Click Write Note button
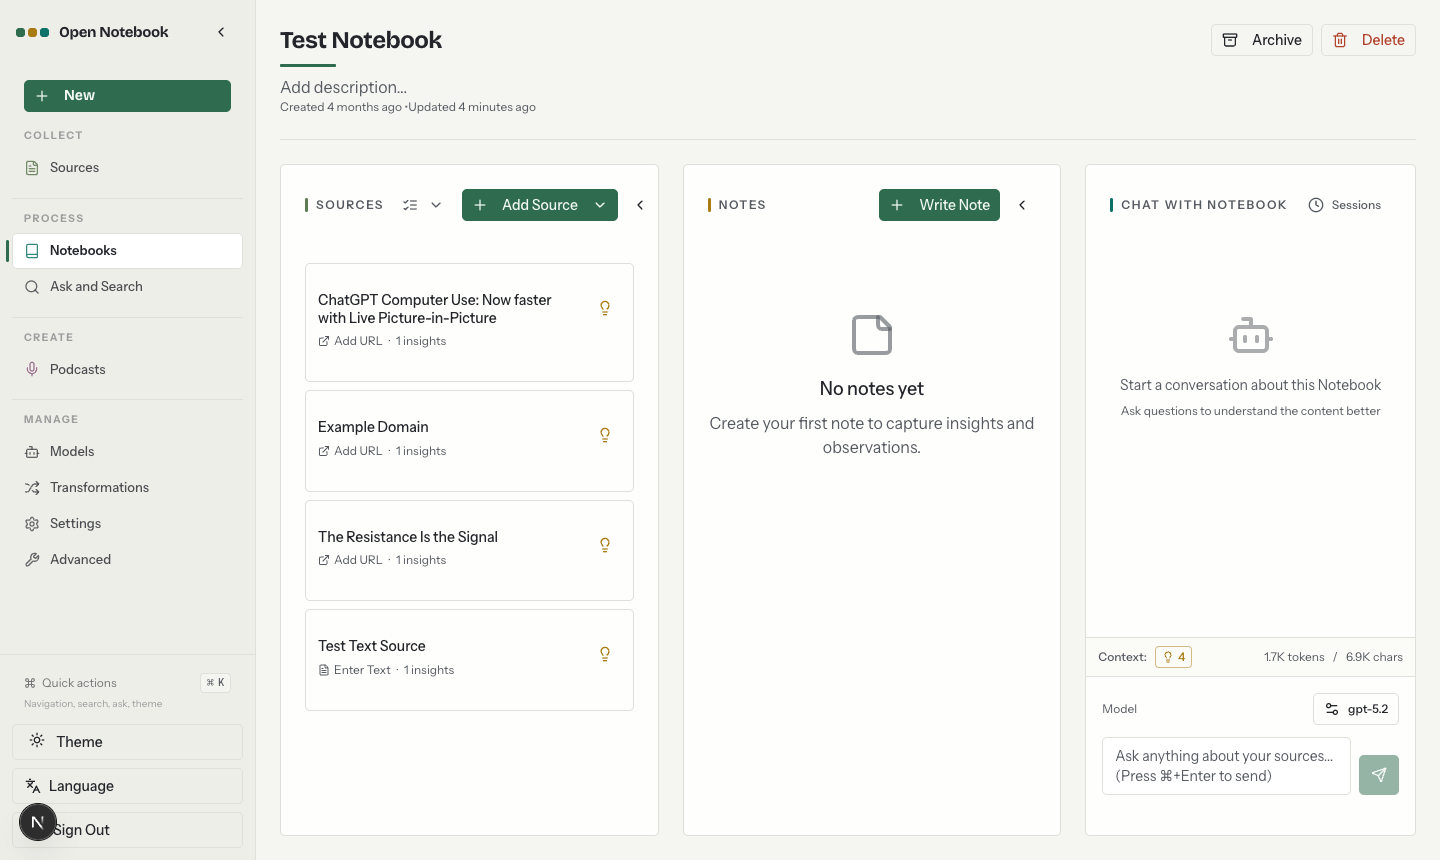The height and width of the screenshot is (860, 1440). [939, 205]
